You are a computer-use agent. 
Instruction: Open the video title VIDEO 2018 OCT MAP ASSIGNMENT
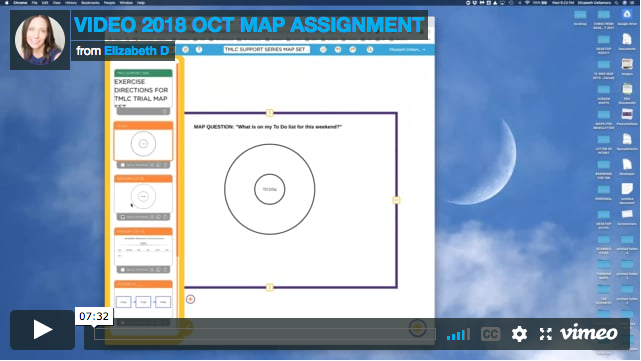249,25
